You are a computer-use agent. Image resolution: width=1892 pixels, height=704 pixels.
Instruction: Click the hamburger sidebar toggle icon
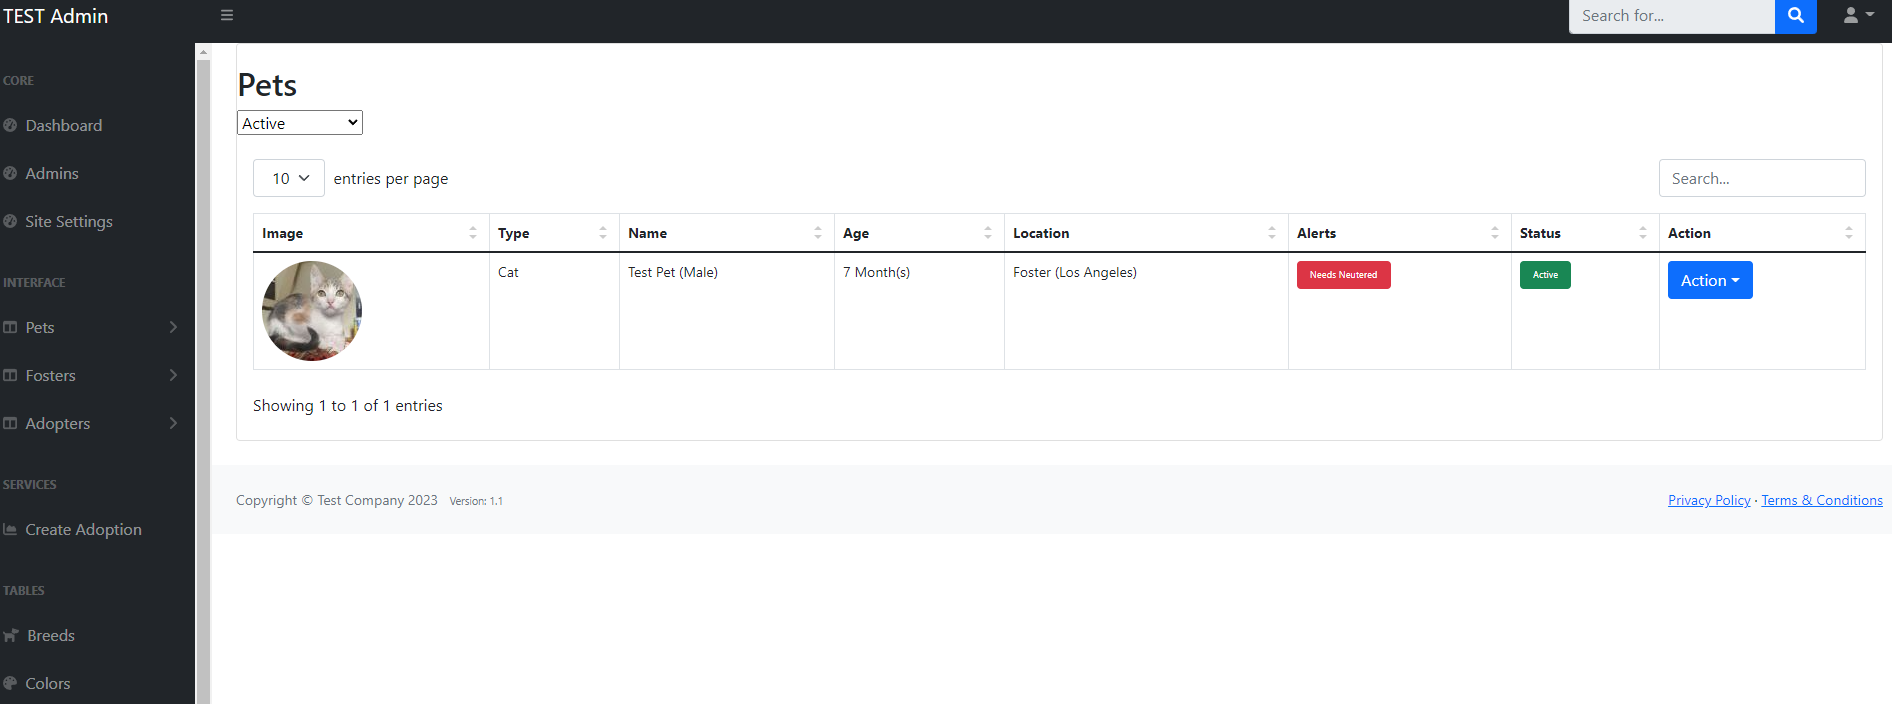tap(227, 16)
